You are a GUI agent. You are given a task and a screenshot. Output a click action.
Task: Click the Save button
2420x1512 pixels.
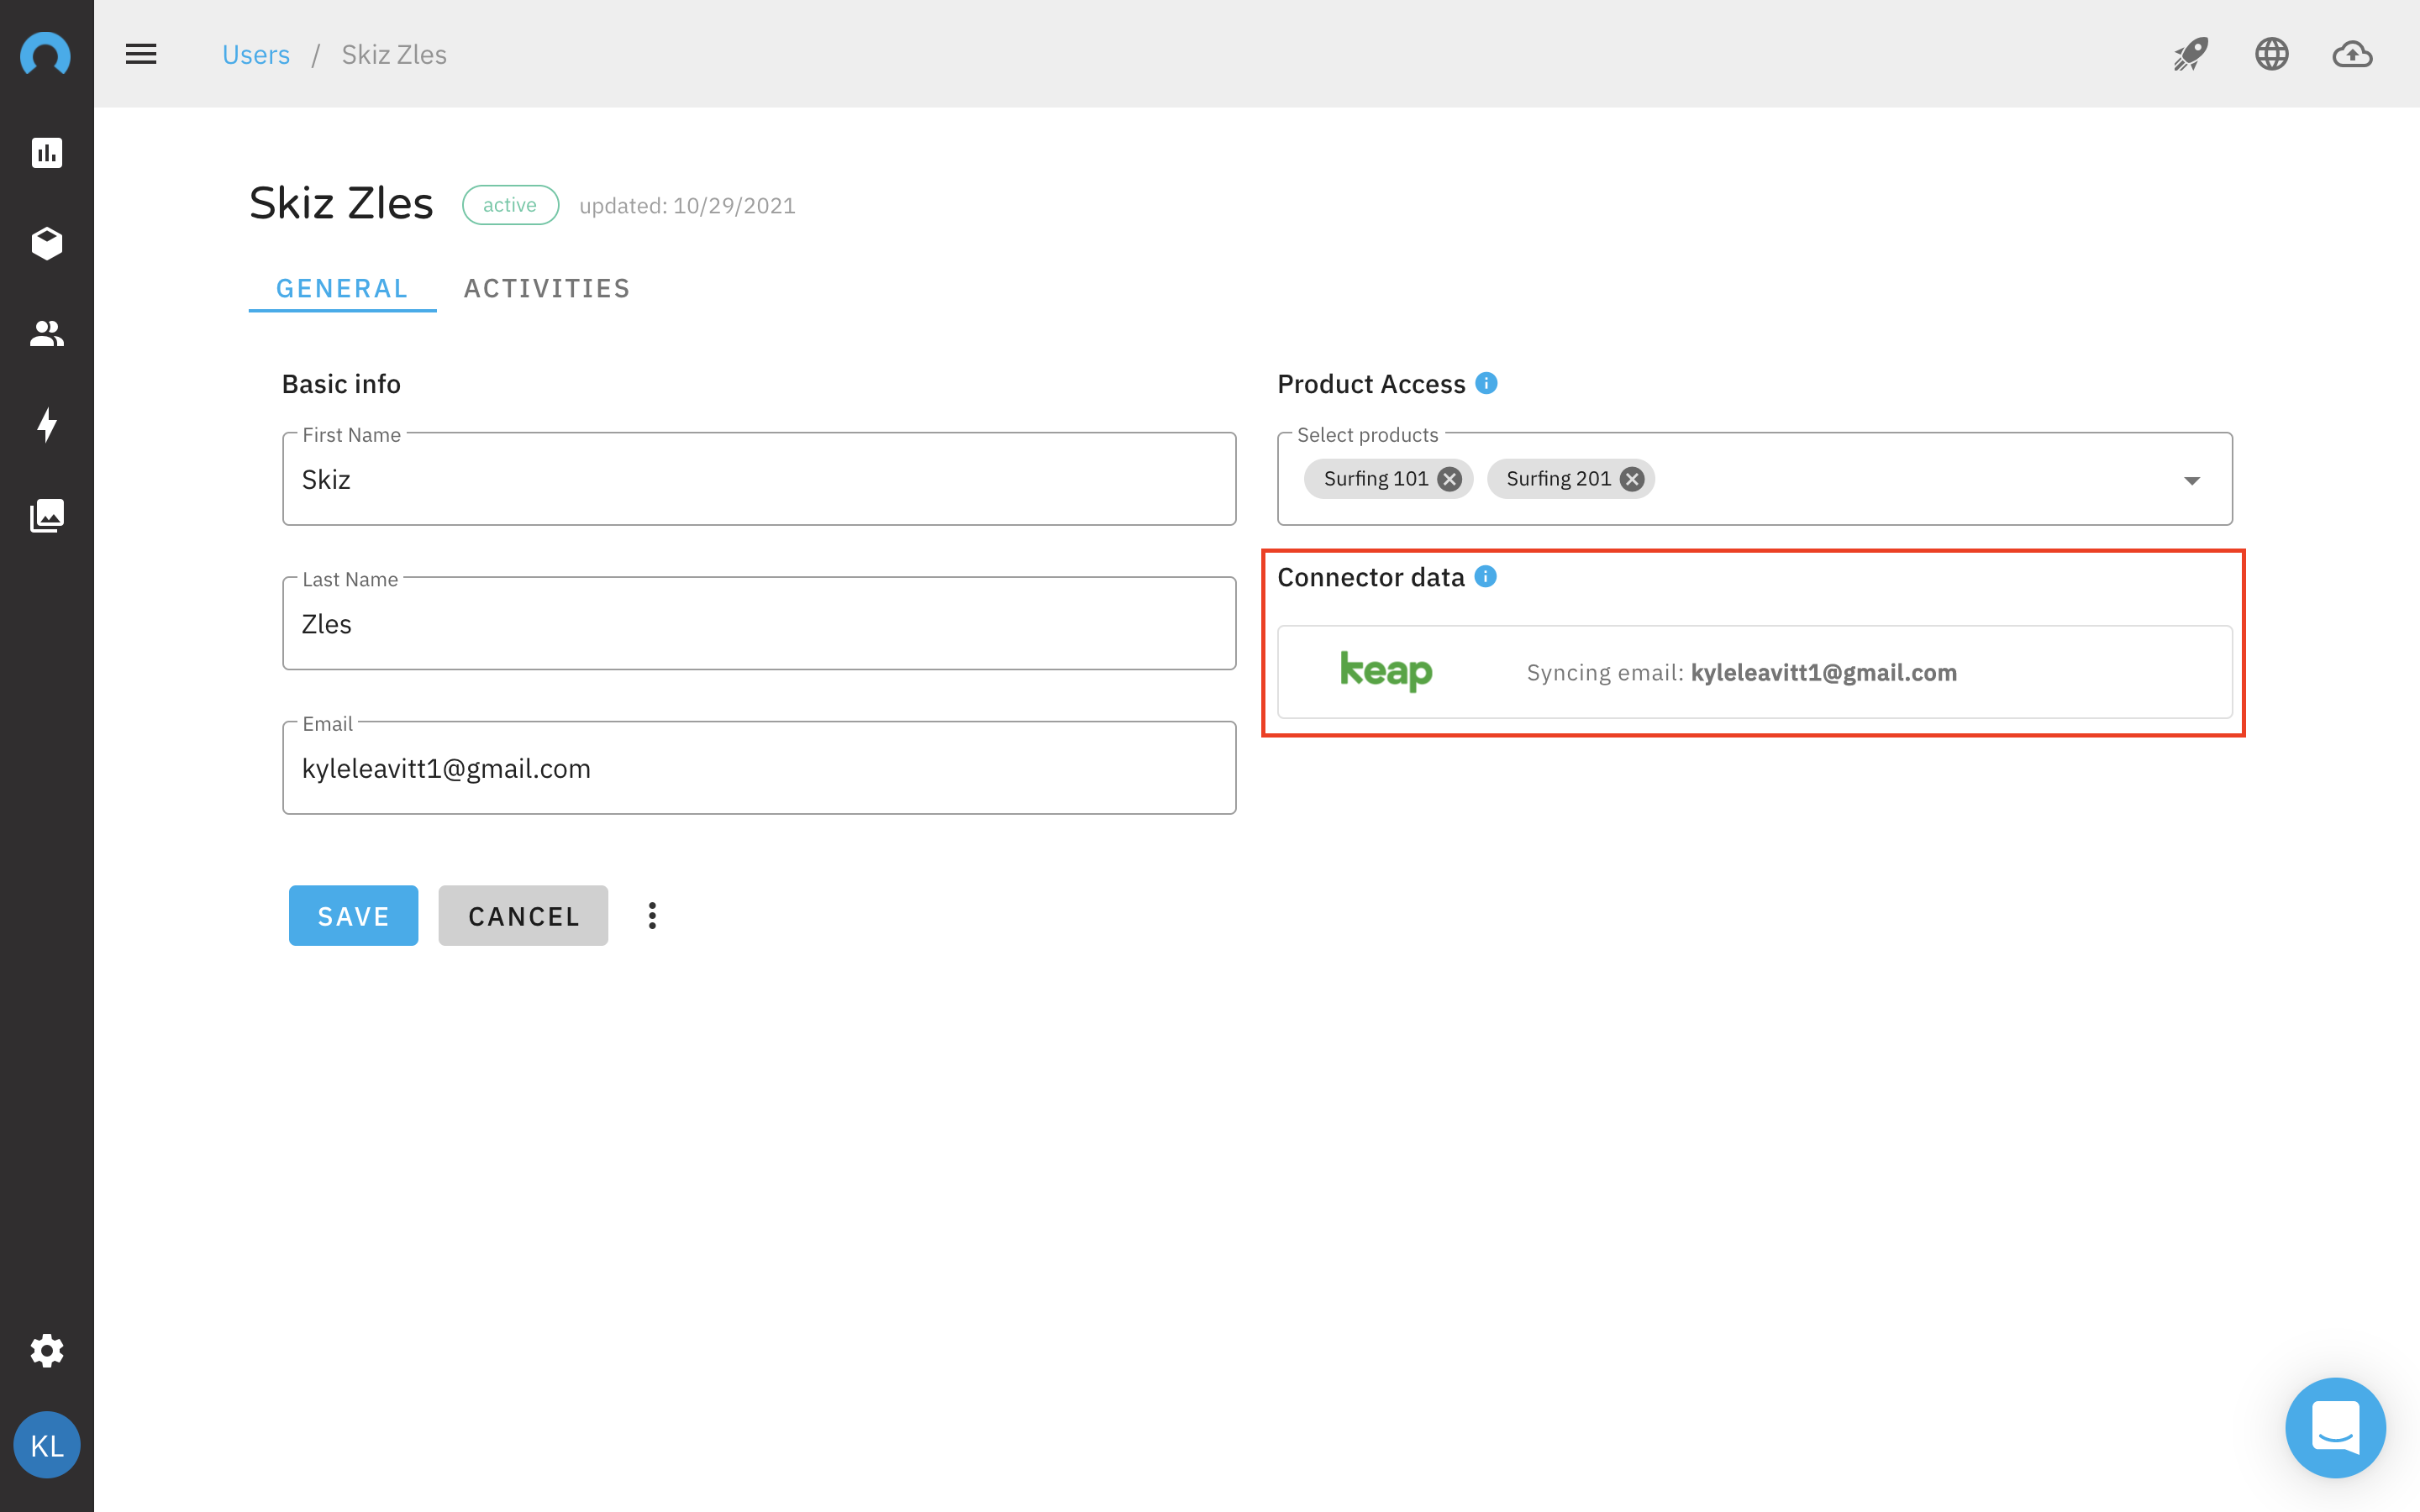pyautogui.click(x=353, y=916)
